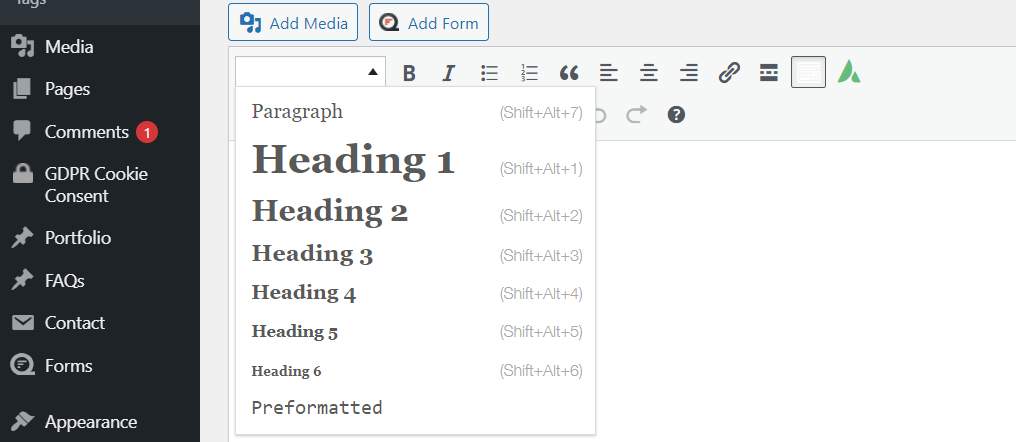The height and width of the screenshot is (442, 1016).
Task: Choose Heading 4 format
Action: click(x=415, y=294)
